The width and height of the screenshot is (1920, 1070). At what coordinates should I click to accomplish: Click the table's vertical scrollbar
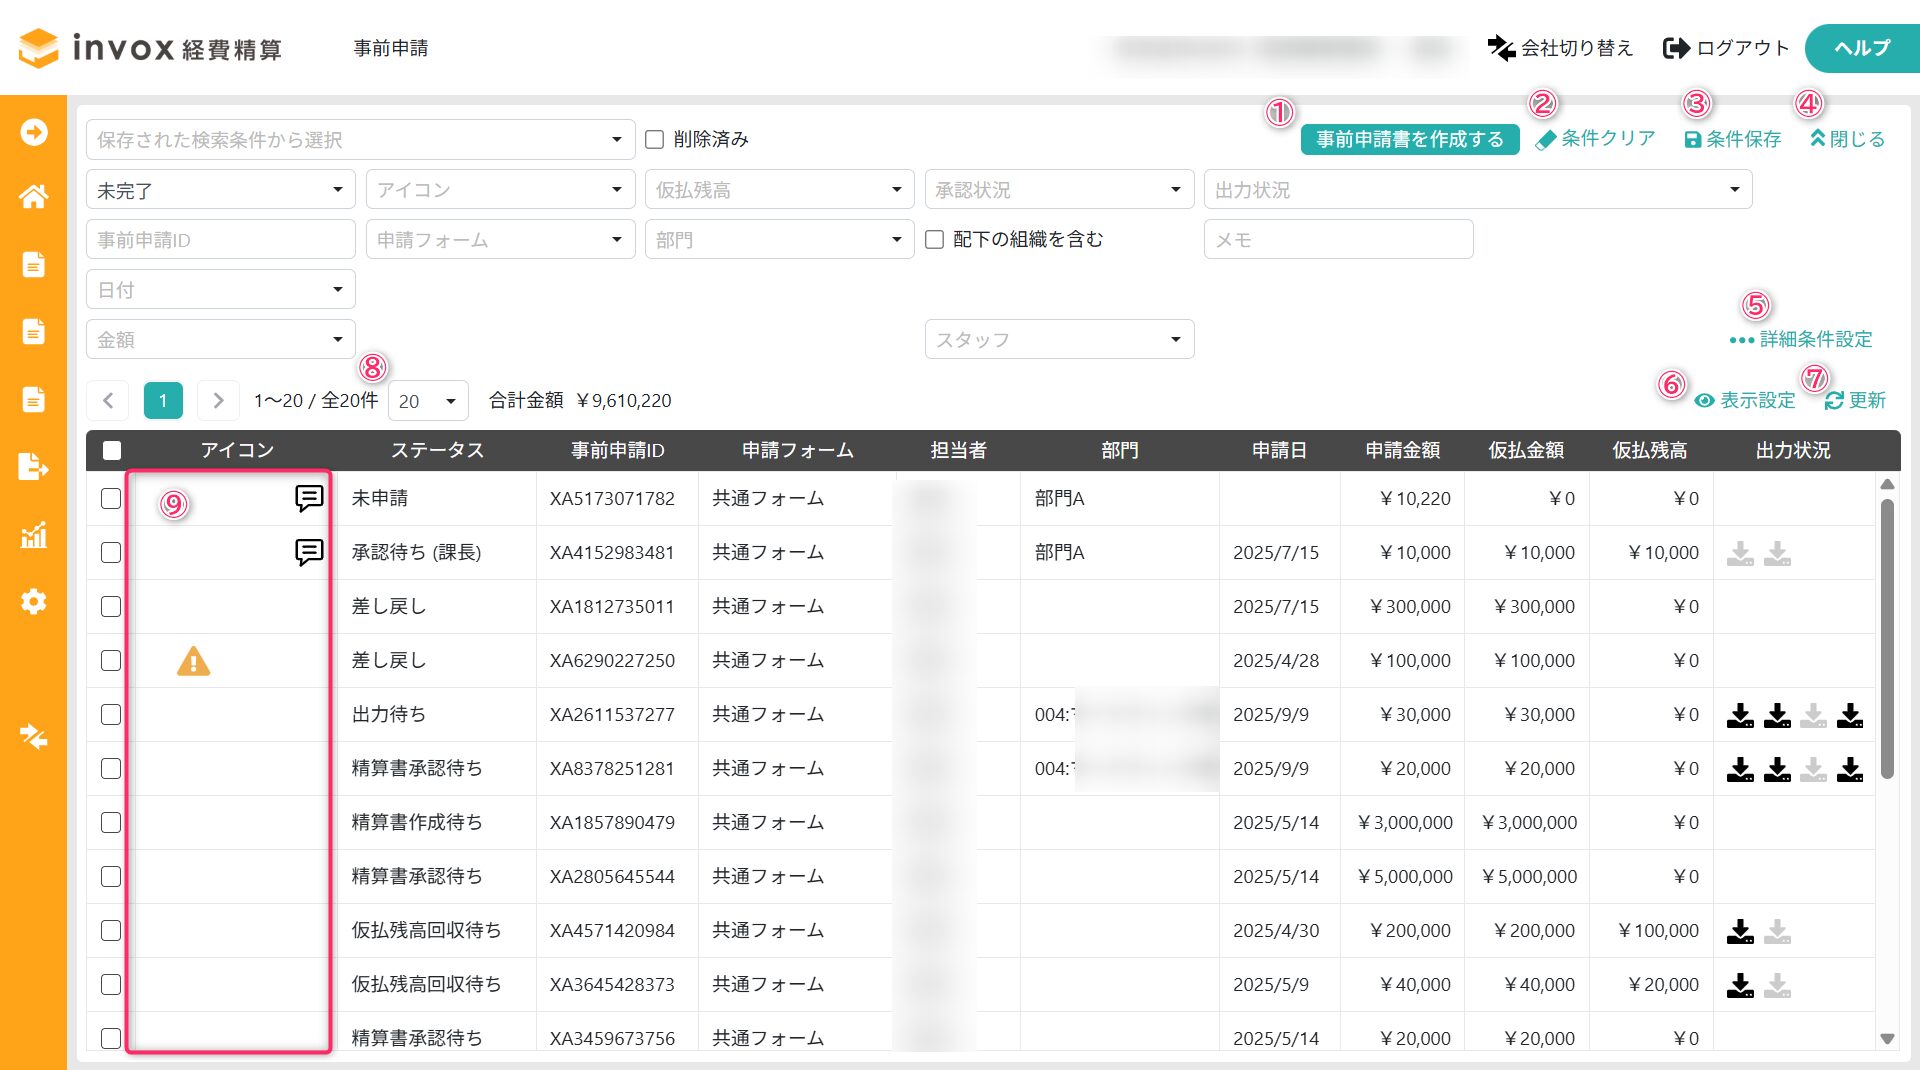1887,640
